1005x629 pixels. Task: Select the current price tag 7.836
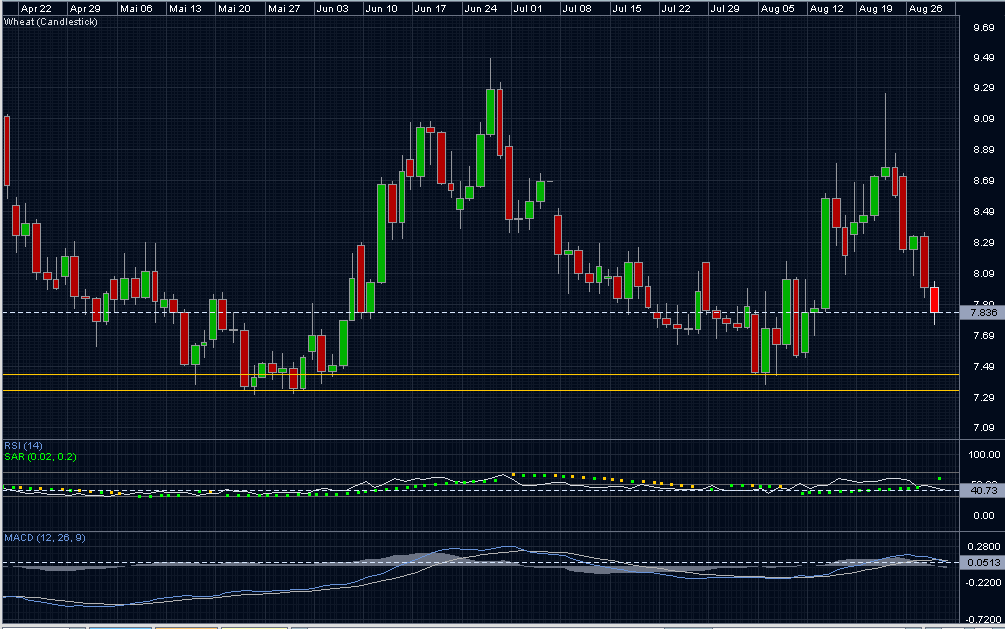click(x=983, y=313)
